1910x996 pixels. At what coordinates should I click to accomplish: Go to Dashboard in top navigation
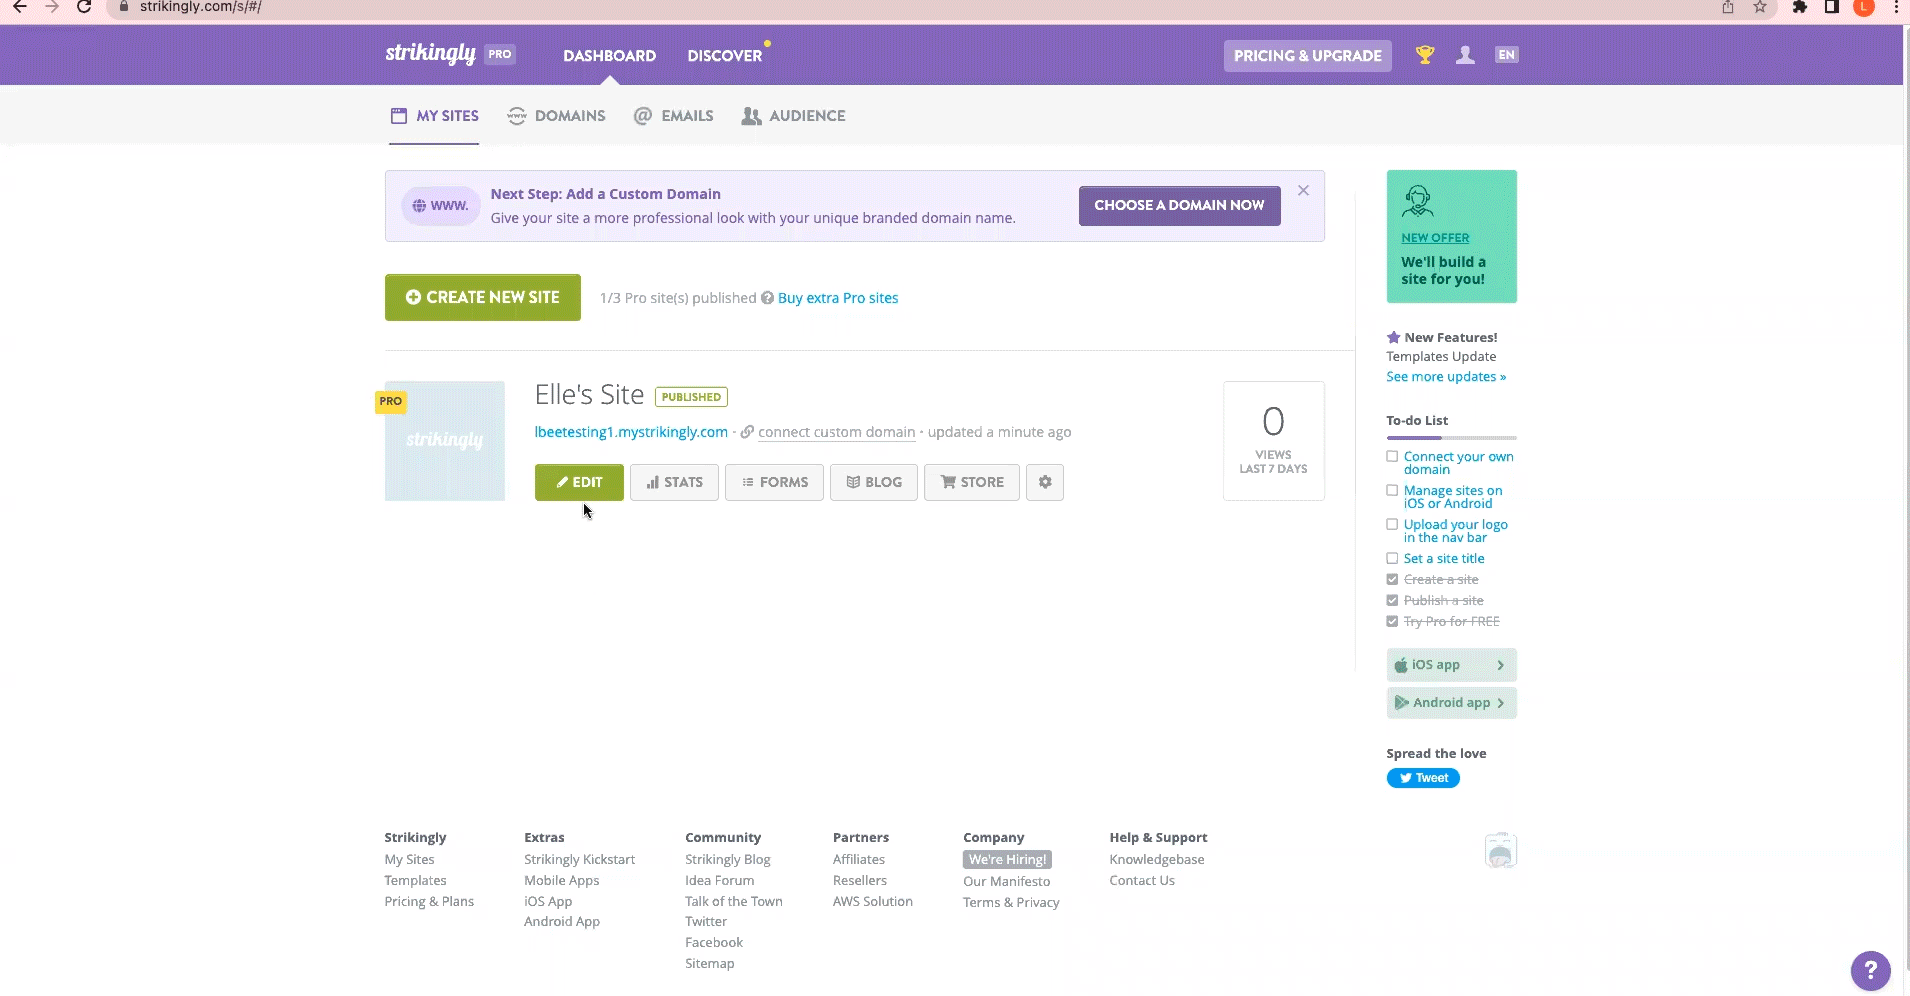pos(610,56)
